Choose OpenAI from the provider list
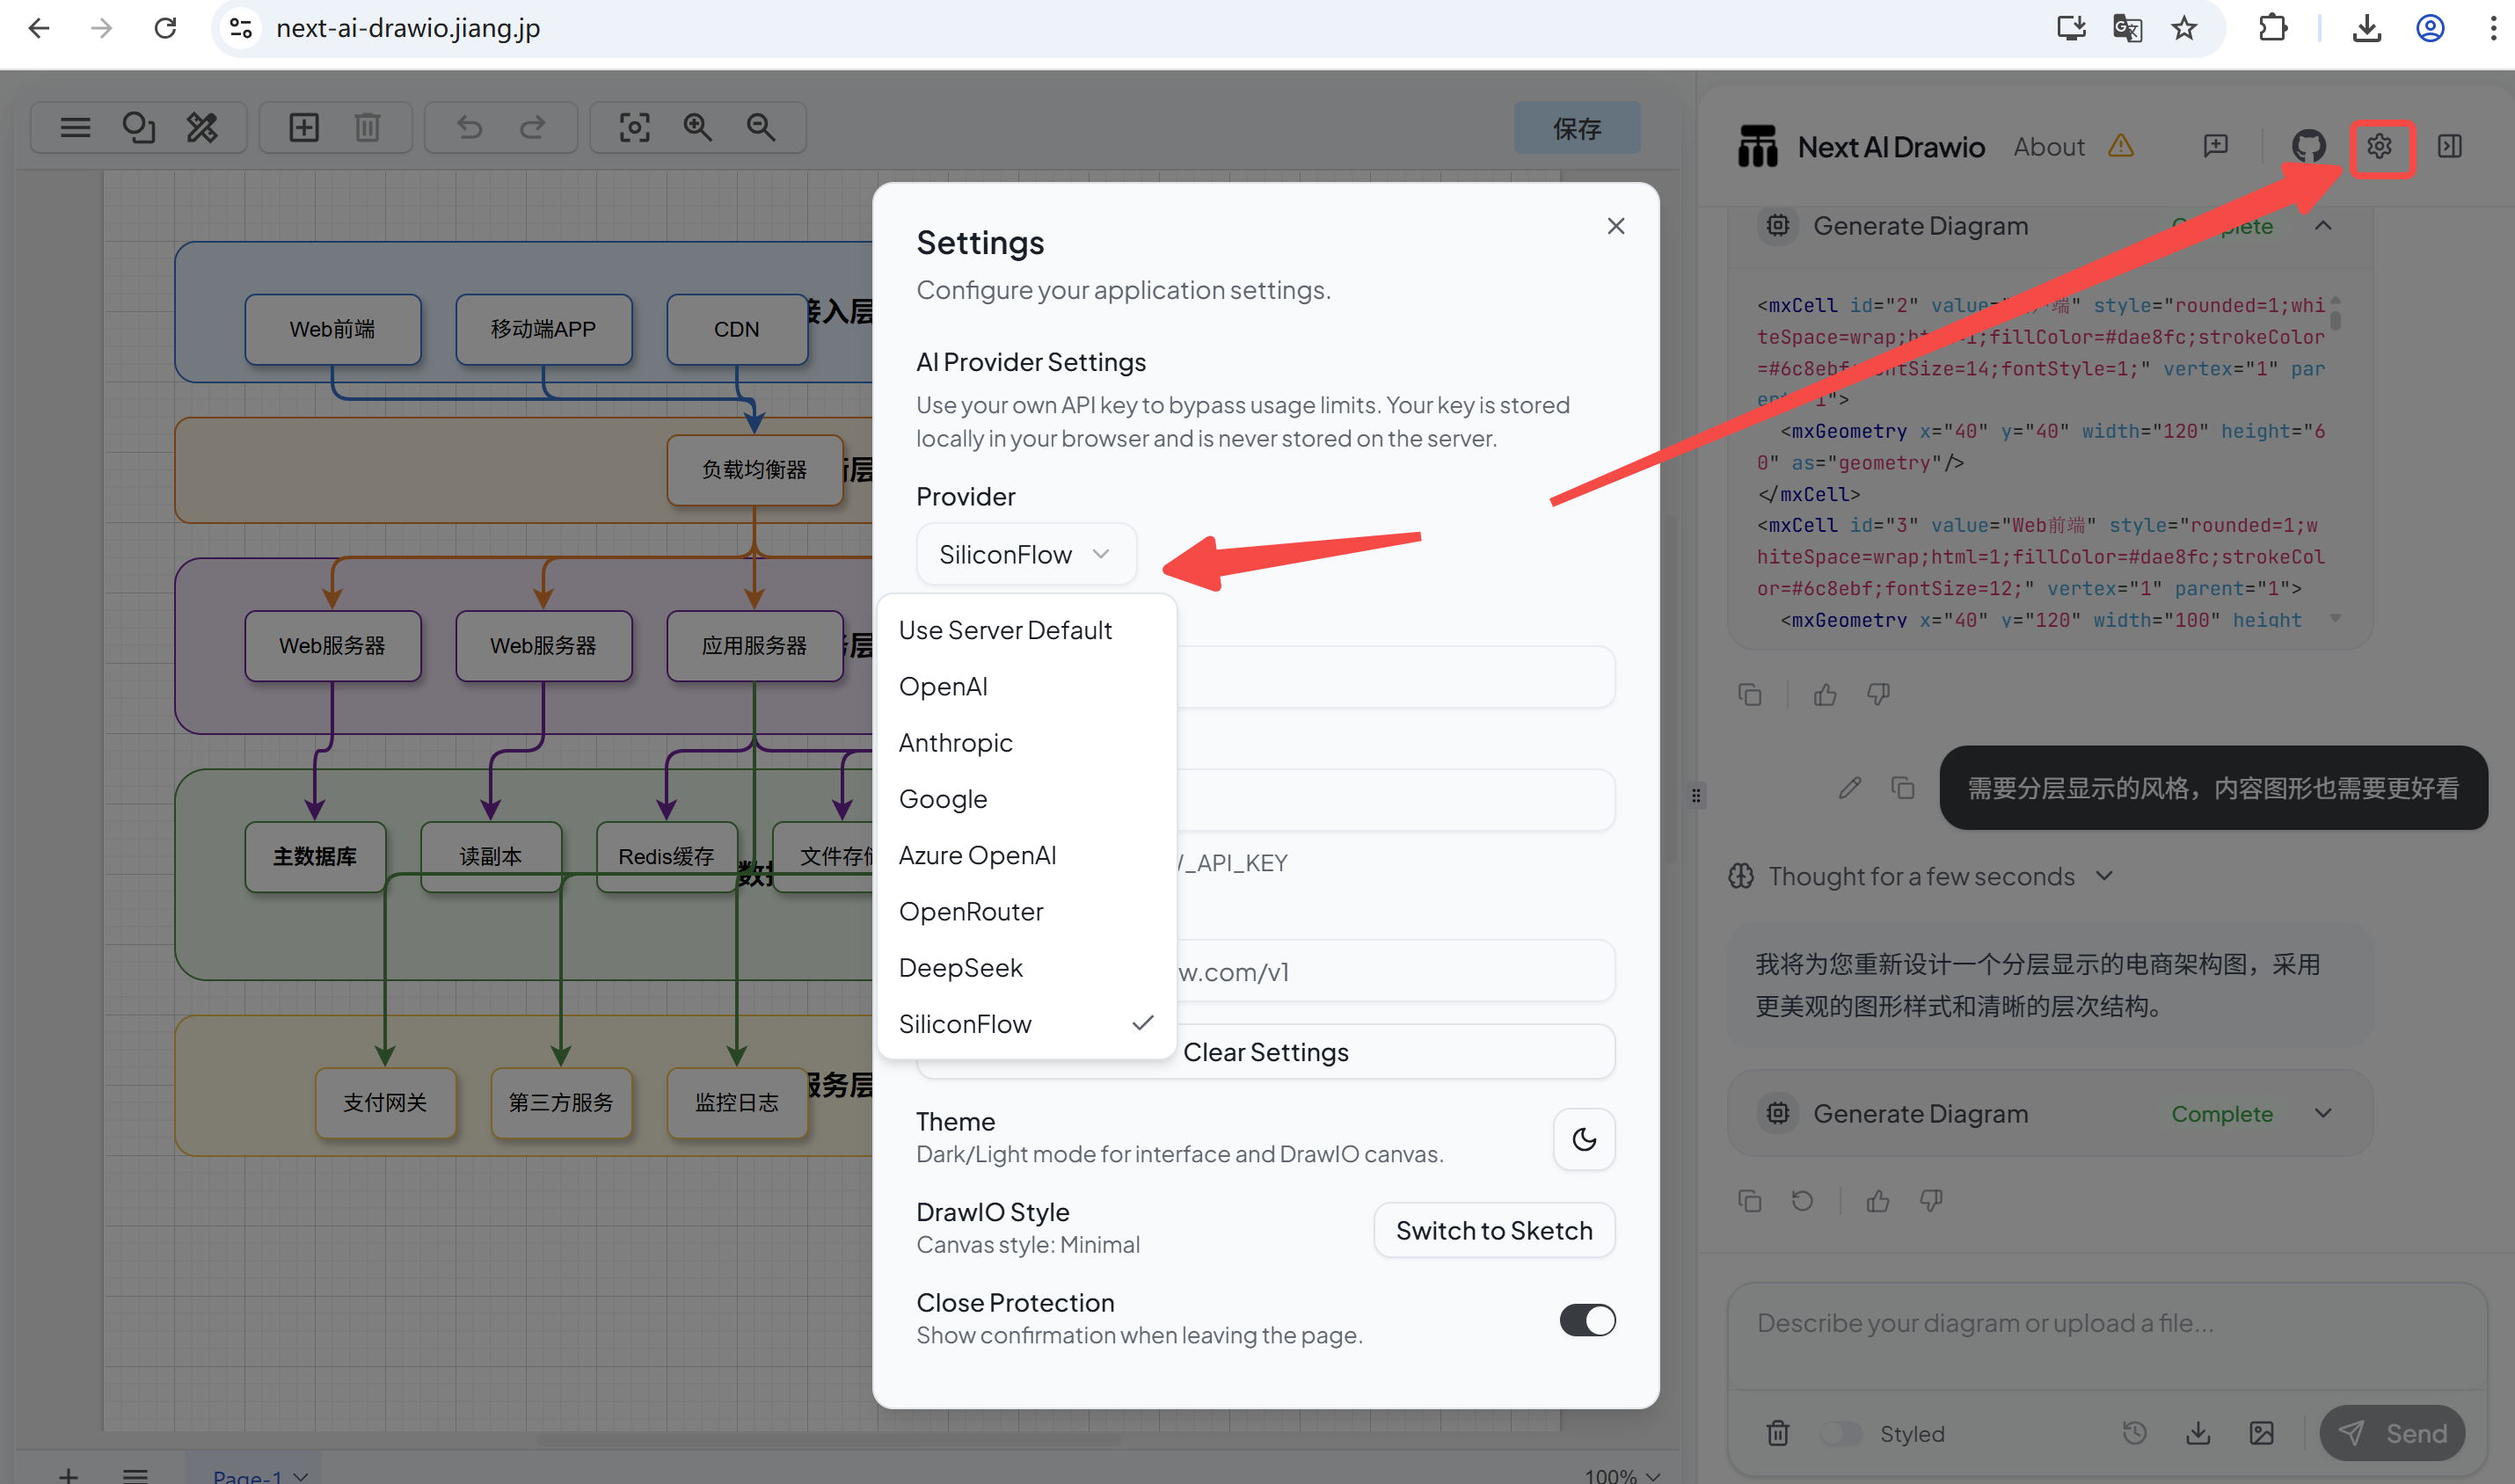This screenshot has width=2515, height=1484. click(x=1026, y=686)
